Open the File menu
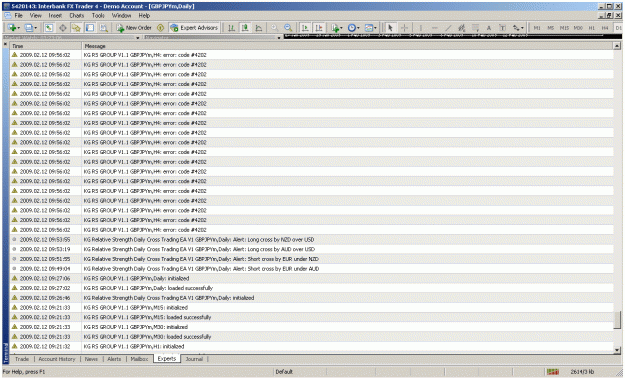625x378 pixels. (18, 16)
